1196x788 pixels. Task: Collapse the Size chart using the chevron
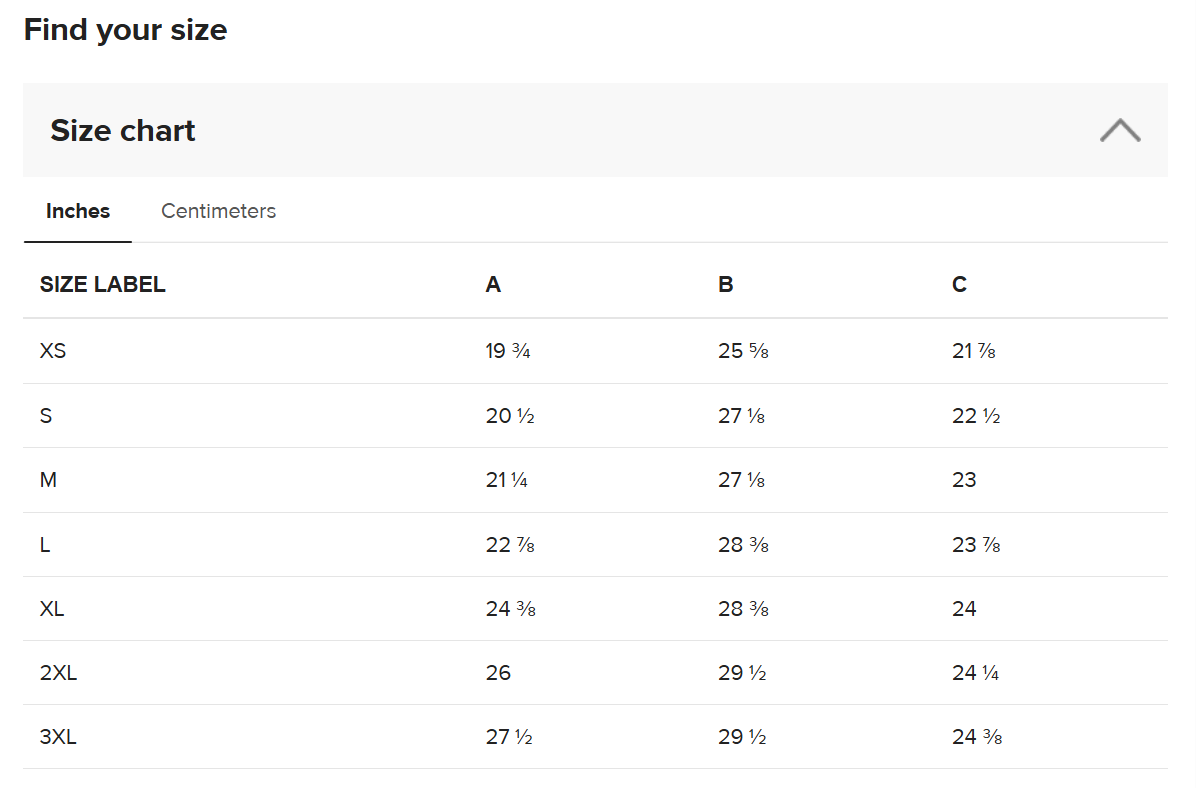pos(1119,131)
